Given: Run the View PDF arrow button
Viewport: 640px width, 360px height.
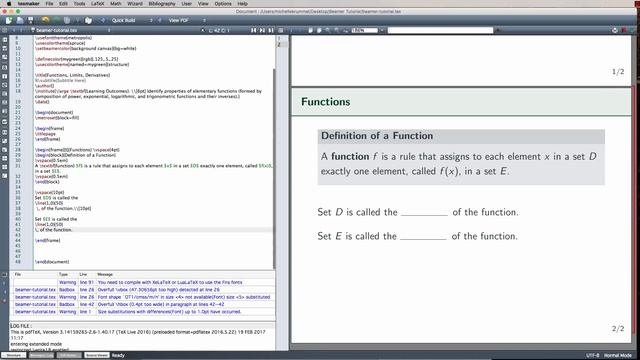Looking at the screenshot, I should (160, 20).
